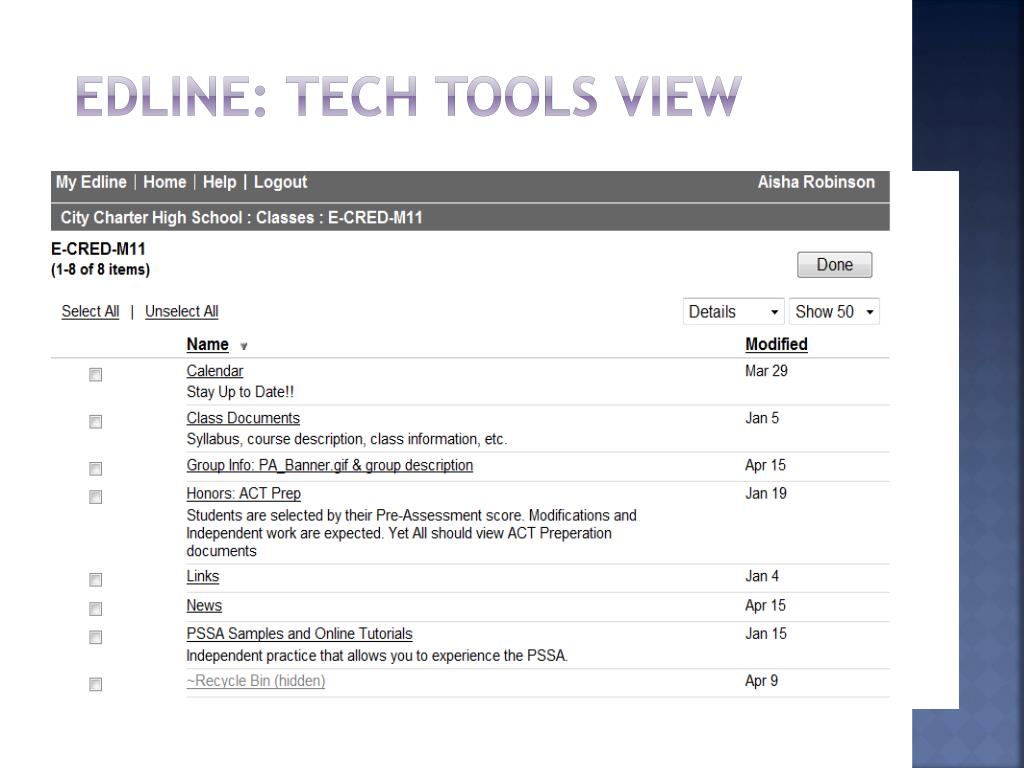This screenshot has height=768, width=1024.
Task: Select the PSSA Samples row checkbox
Action: [x=95, y=637]
